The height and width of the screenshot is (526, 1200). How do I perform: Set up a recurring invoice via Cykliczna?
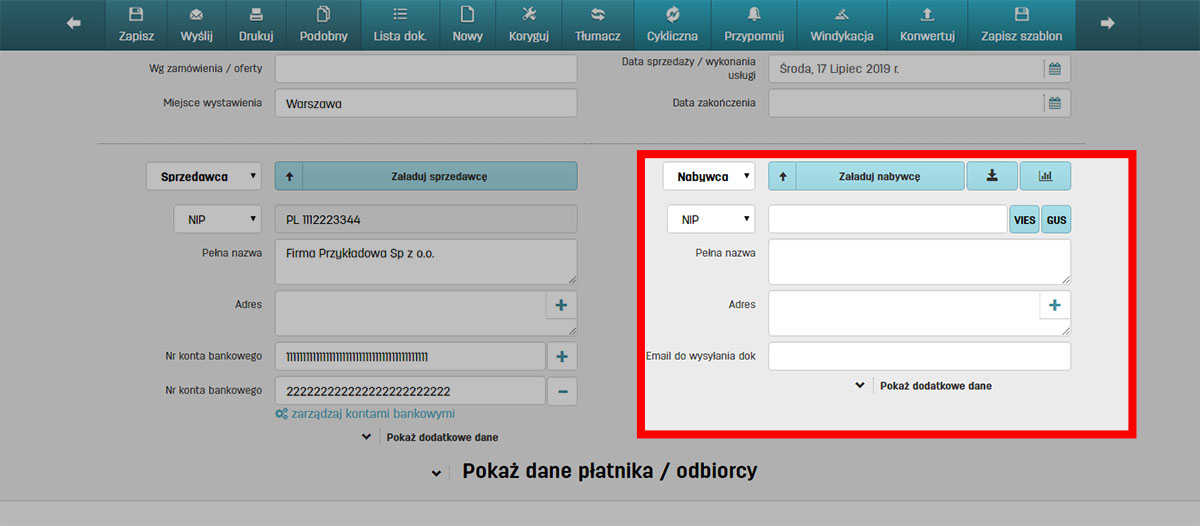click(x=673, y=24)
